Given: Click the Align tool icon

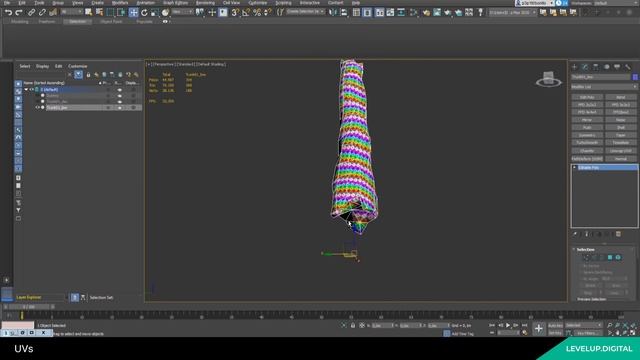Looking at the screenshot, I should coord(344,12).
